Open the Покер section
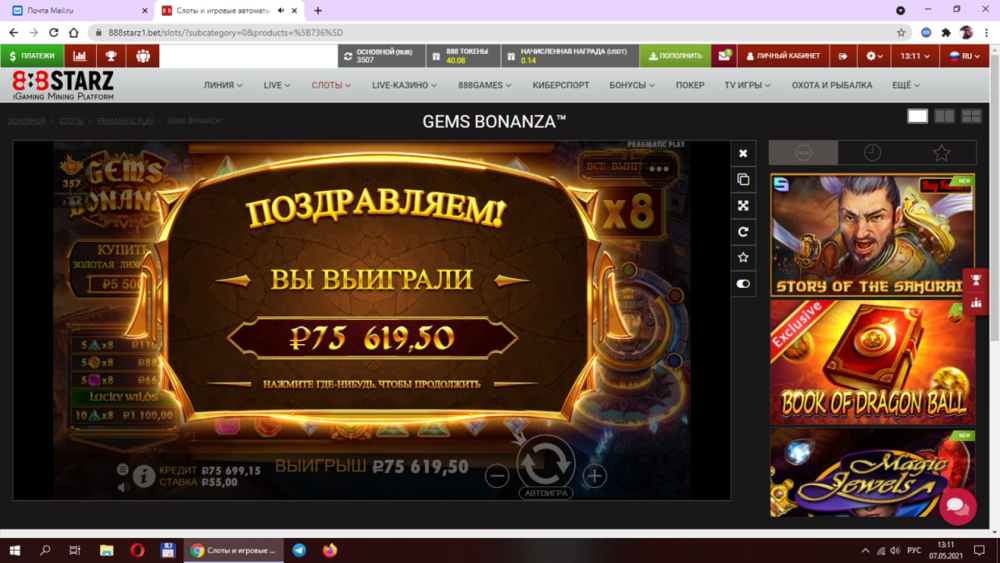The image size is (1000, 563). pyautogui.click(x=690, y=85)
